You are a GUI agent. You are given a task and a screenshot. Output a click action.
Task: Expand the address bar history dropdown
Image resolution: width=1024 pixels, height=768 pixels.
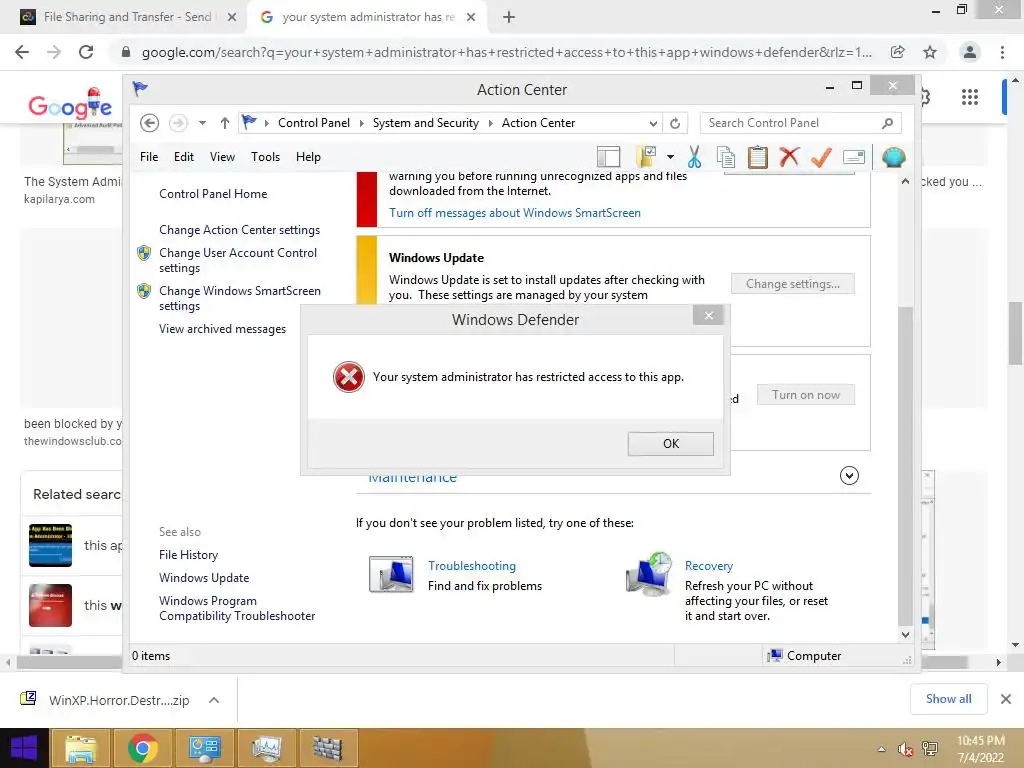(x=652, y=123)
